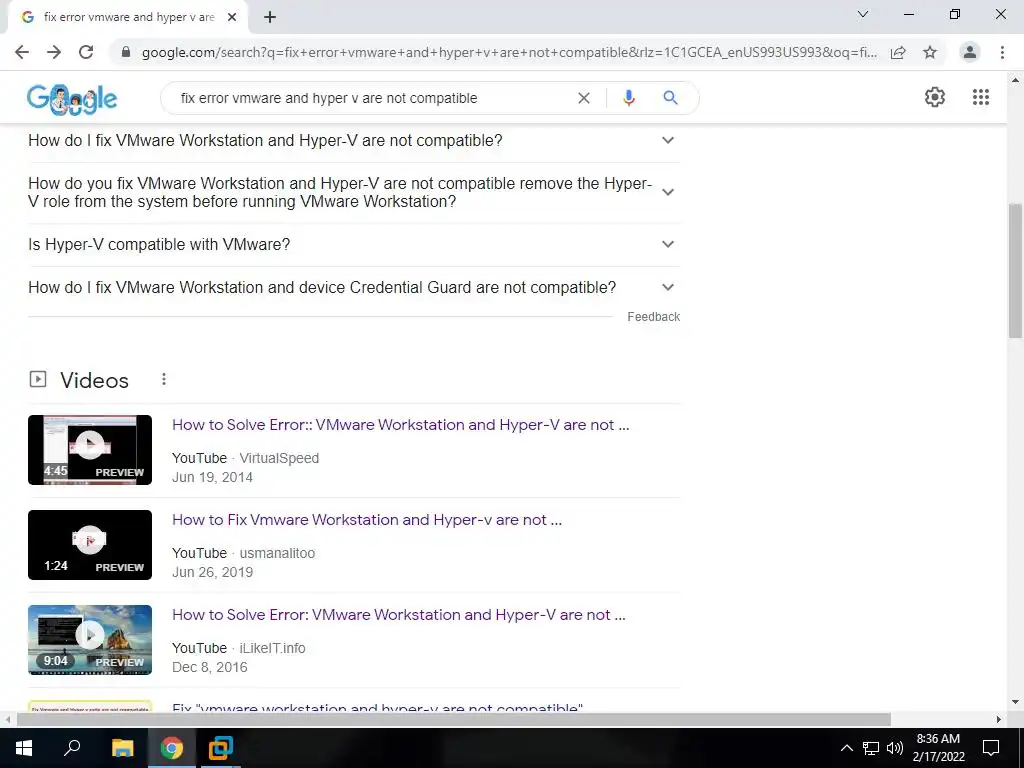Viewport: 1024px width, 768px height.
Task: Open Videos section three-dot options
Action: click(164, 379)
